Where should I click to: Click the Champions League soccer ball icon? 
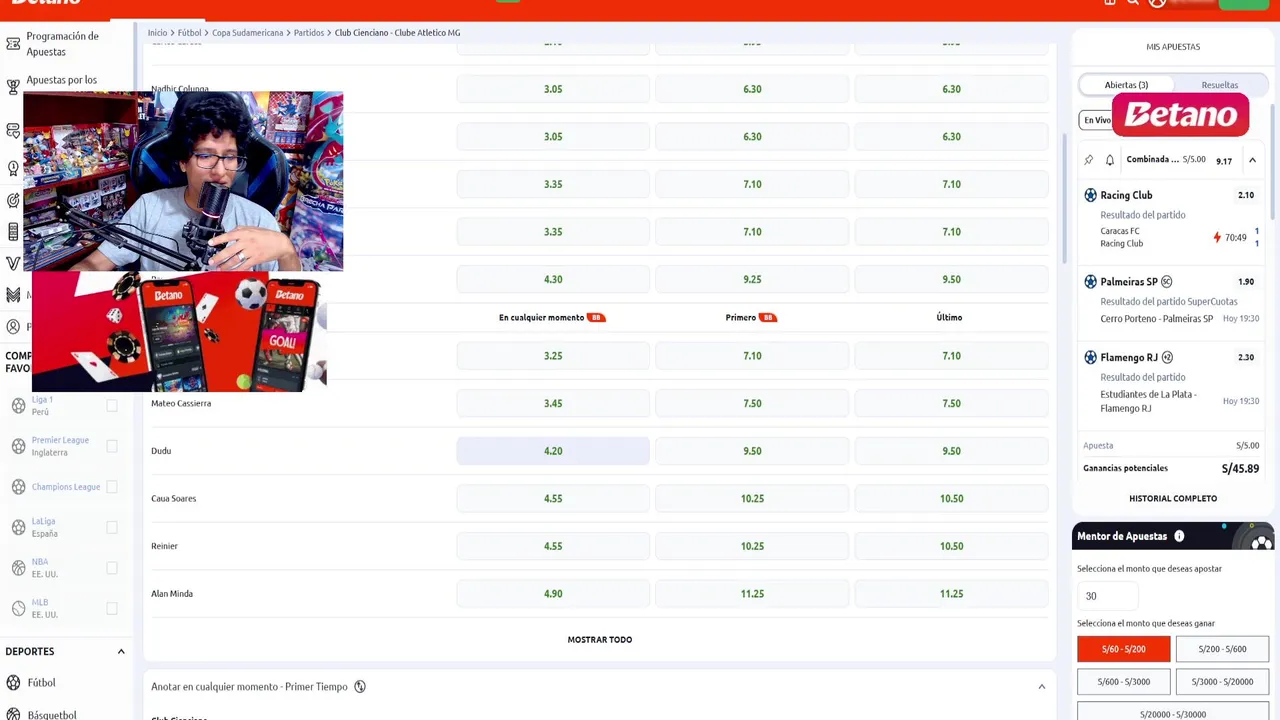pos(18,487)
